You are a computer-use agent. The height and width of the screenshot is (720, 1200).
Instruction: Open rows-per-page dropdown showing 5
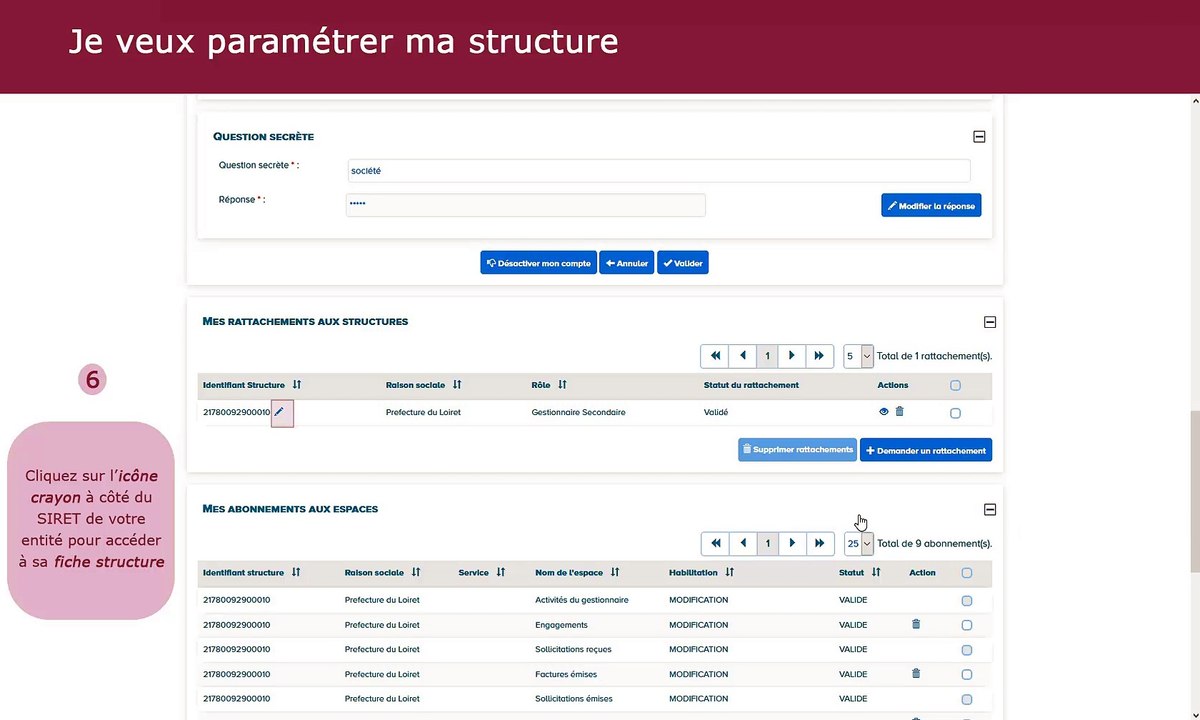pyautogui.click(x=858, y=355)
